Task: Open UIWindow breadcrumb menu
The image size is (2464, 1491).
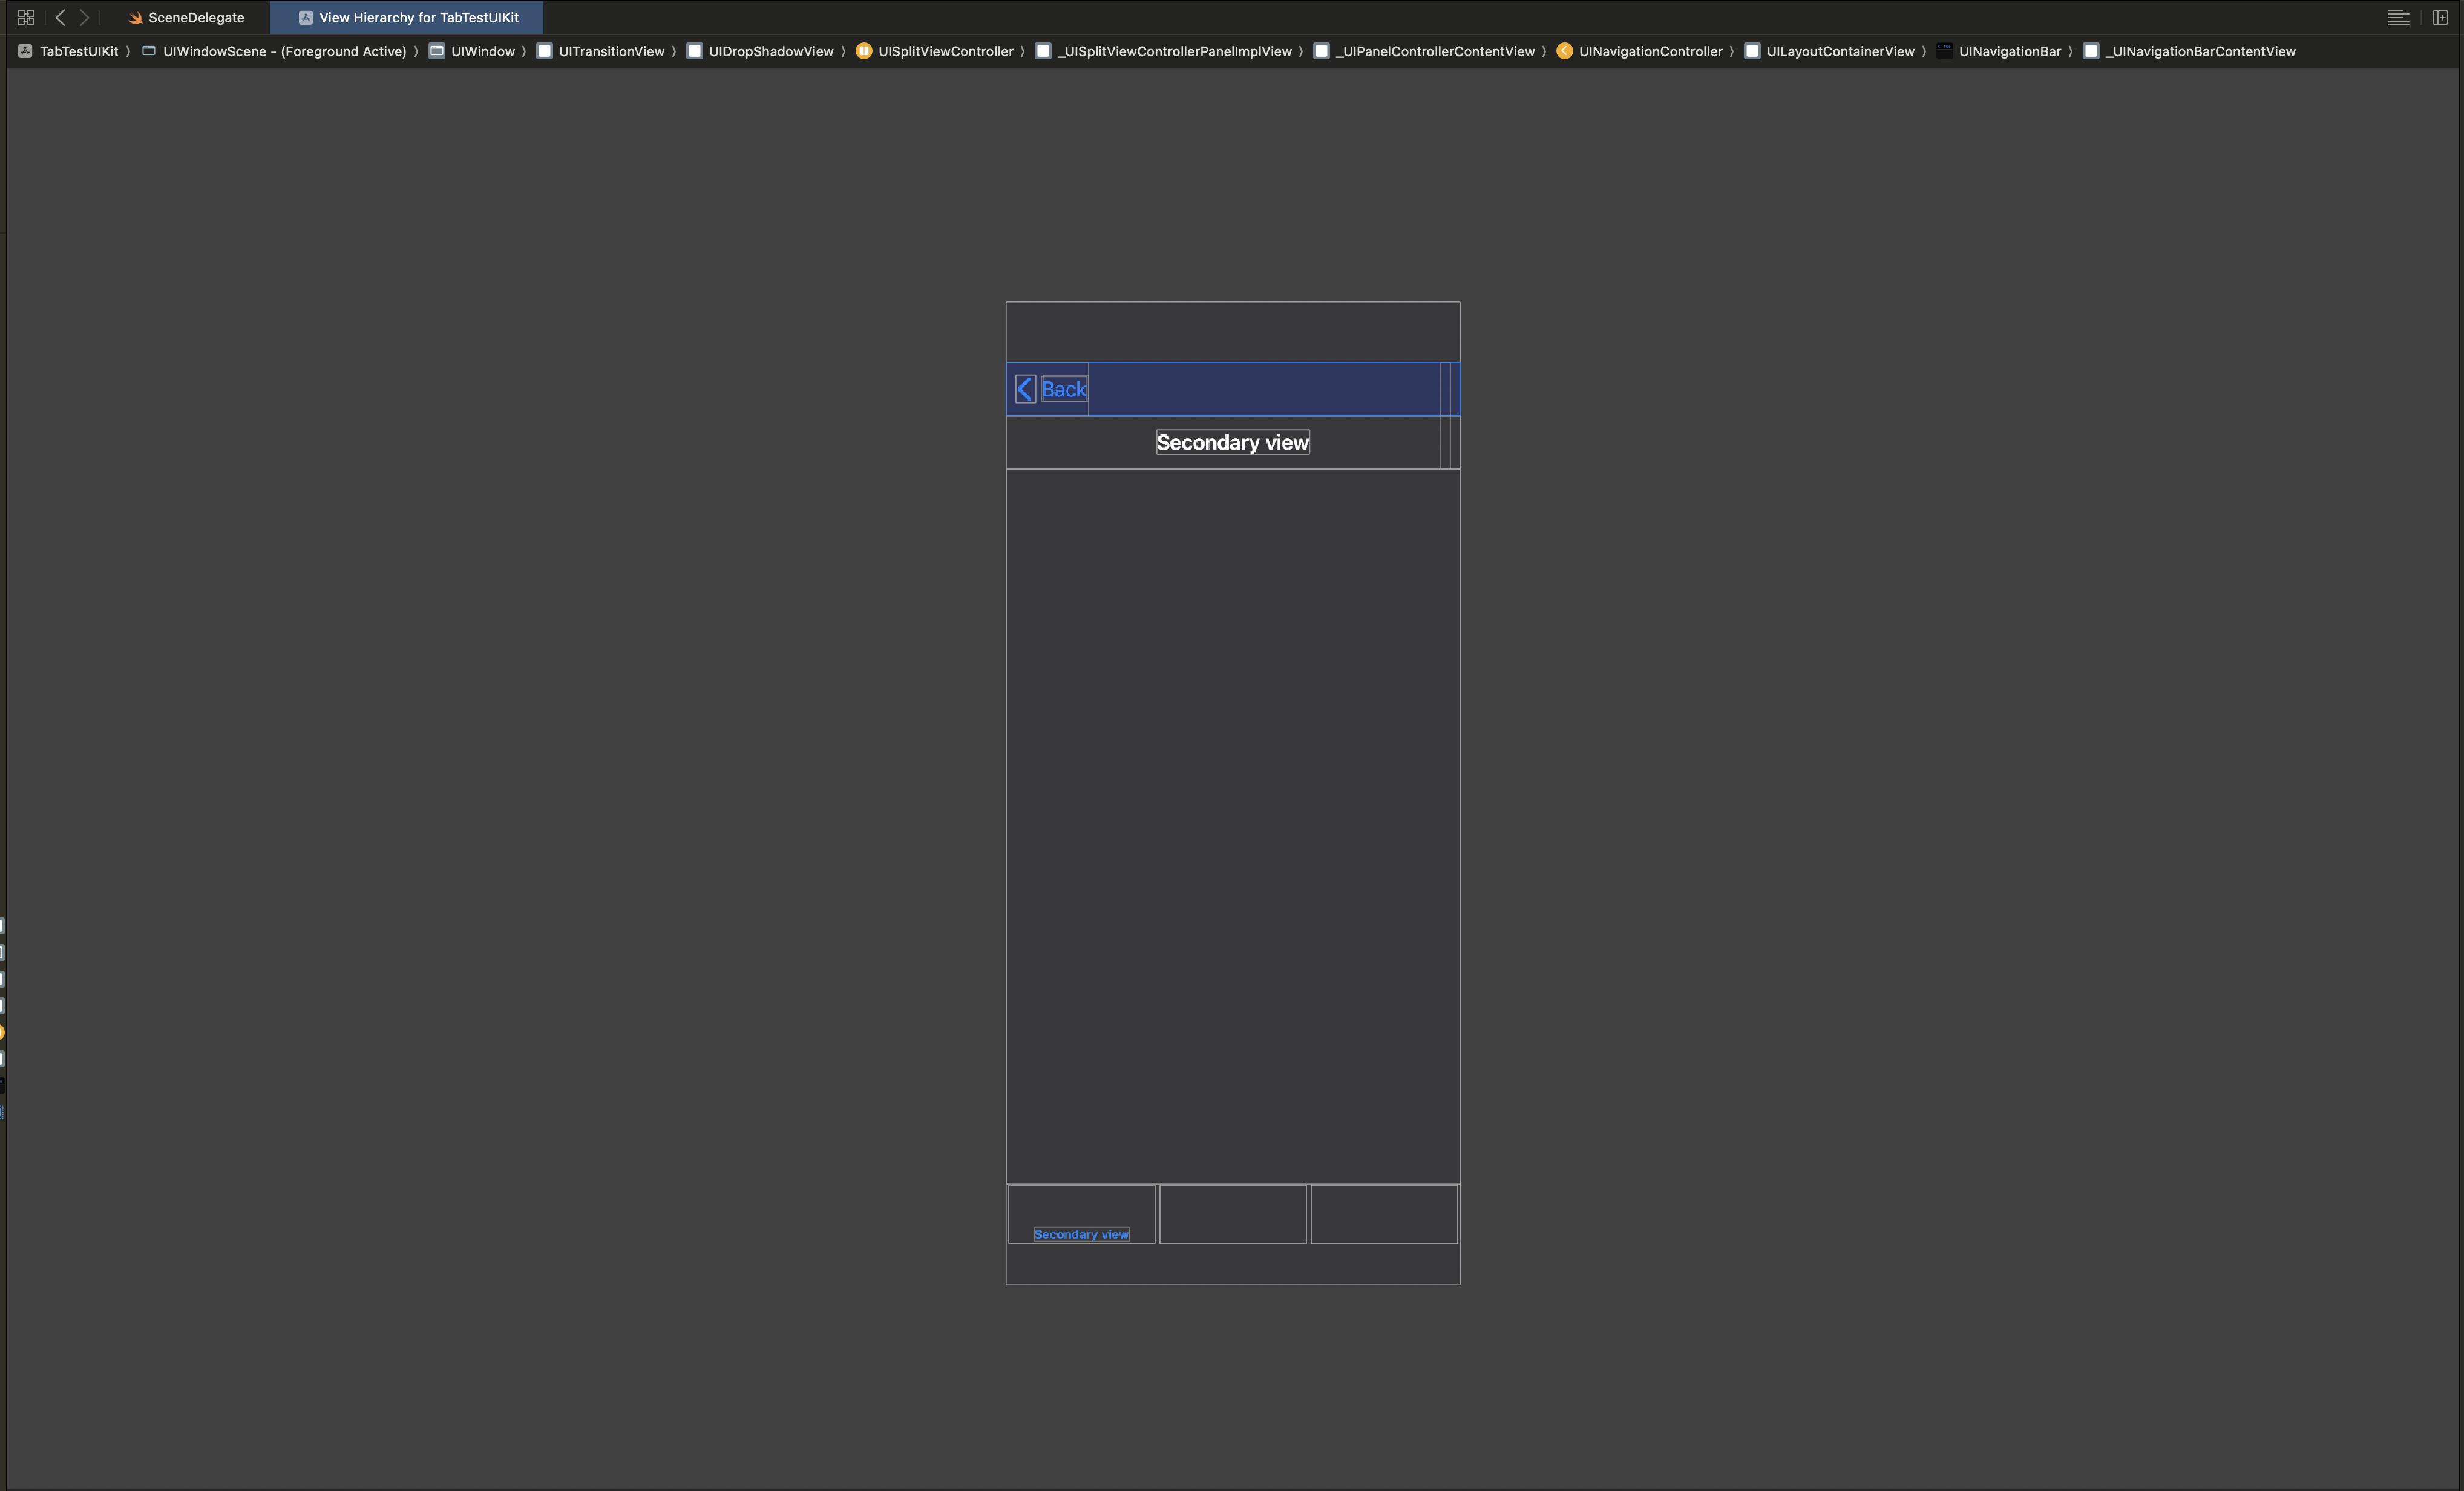Action: (482, 51)
